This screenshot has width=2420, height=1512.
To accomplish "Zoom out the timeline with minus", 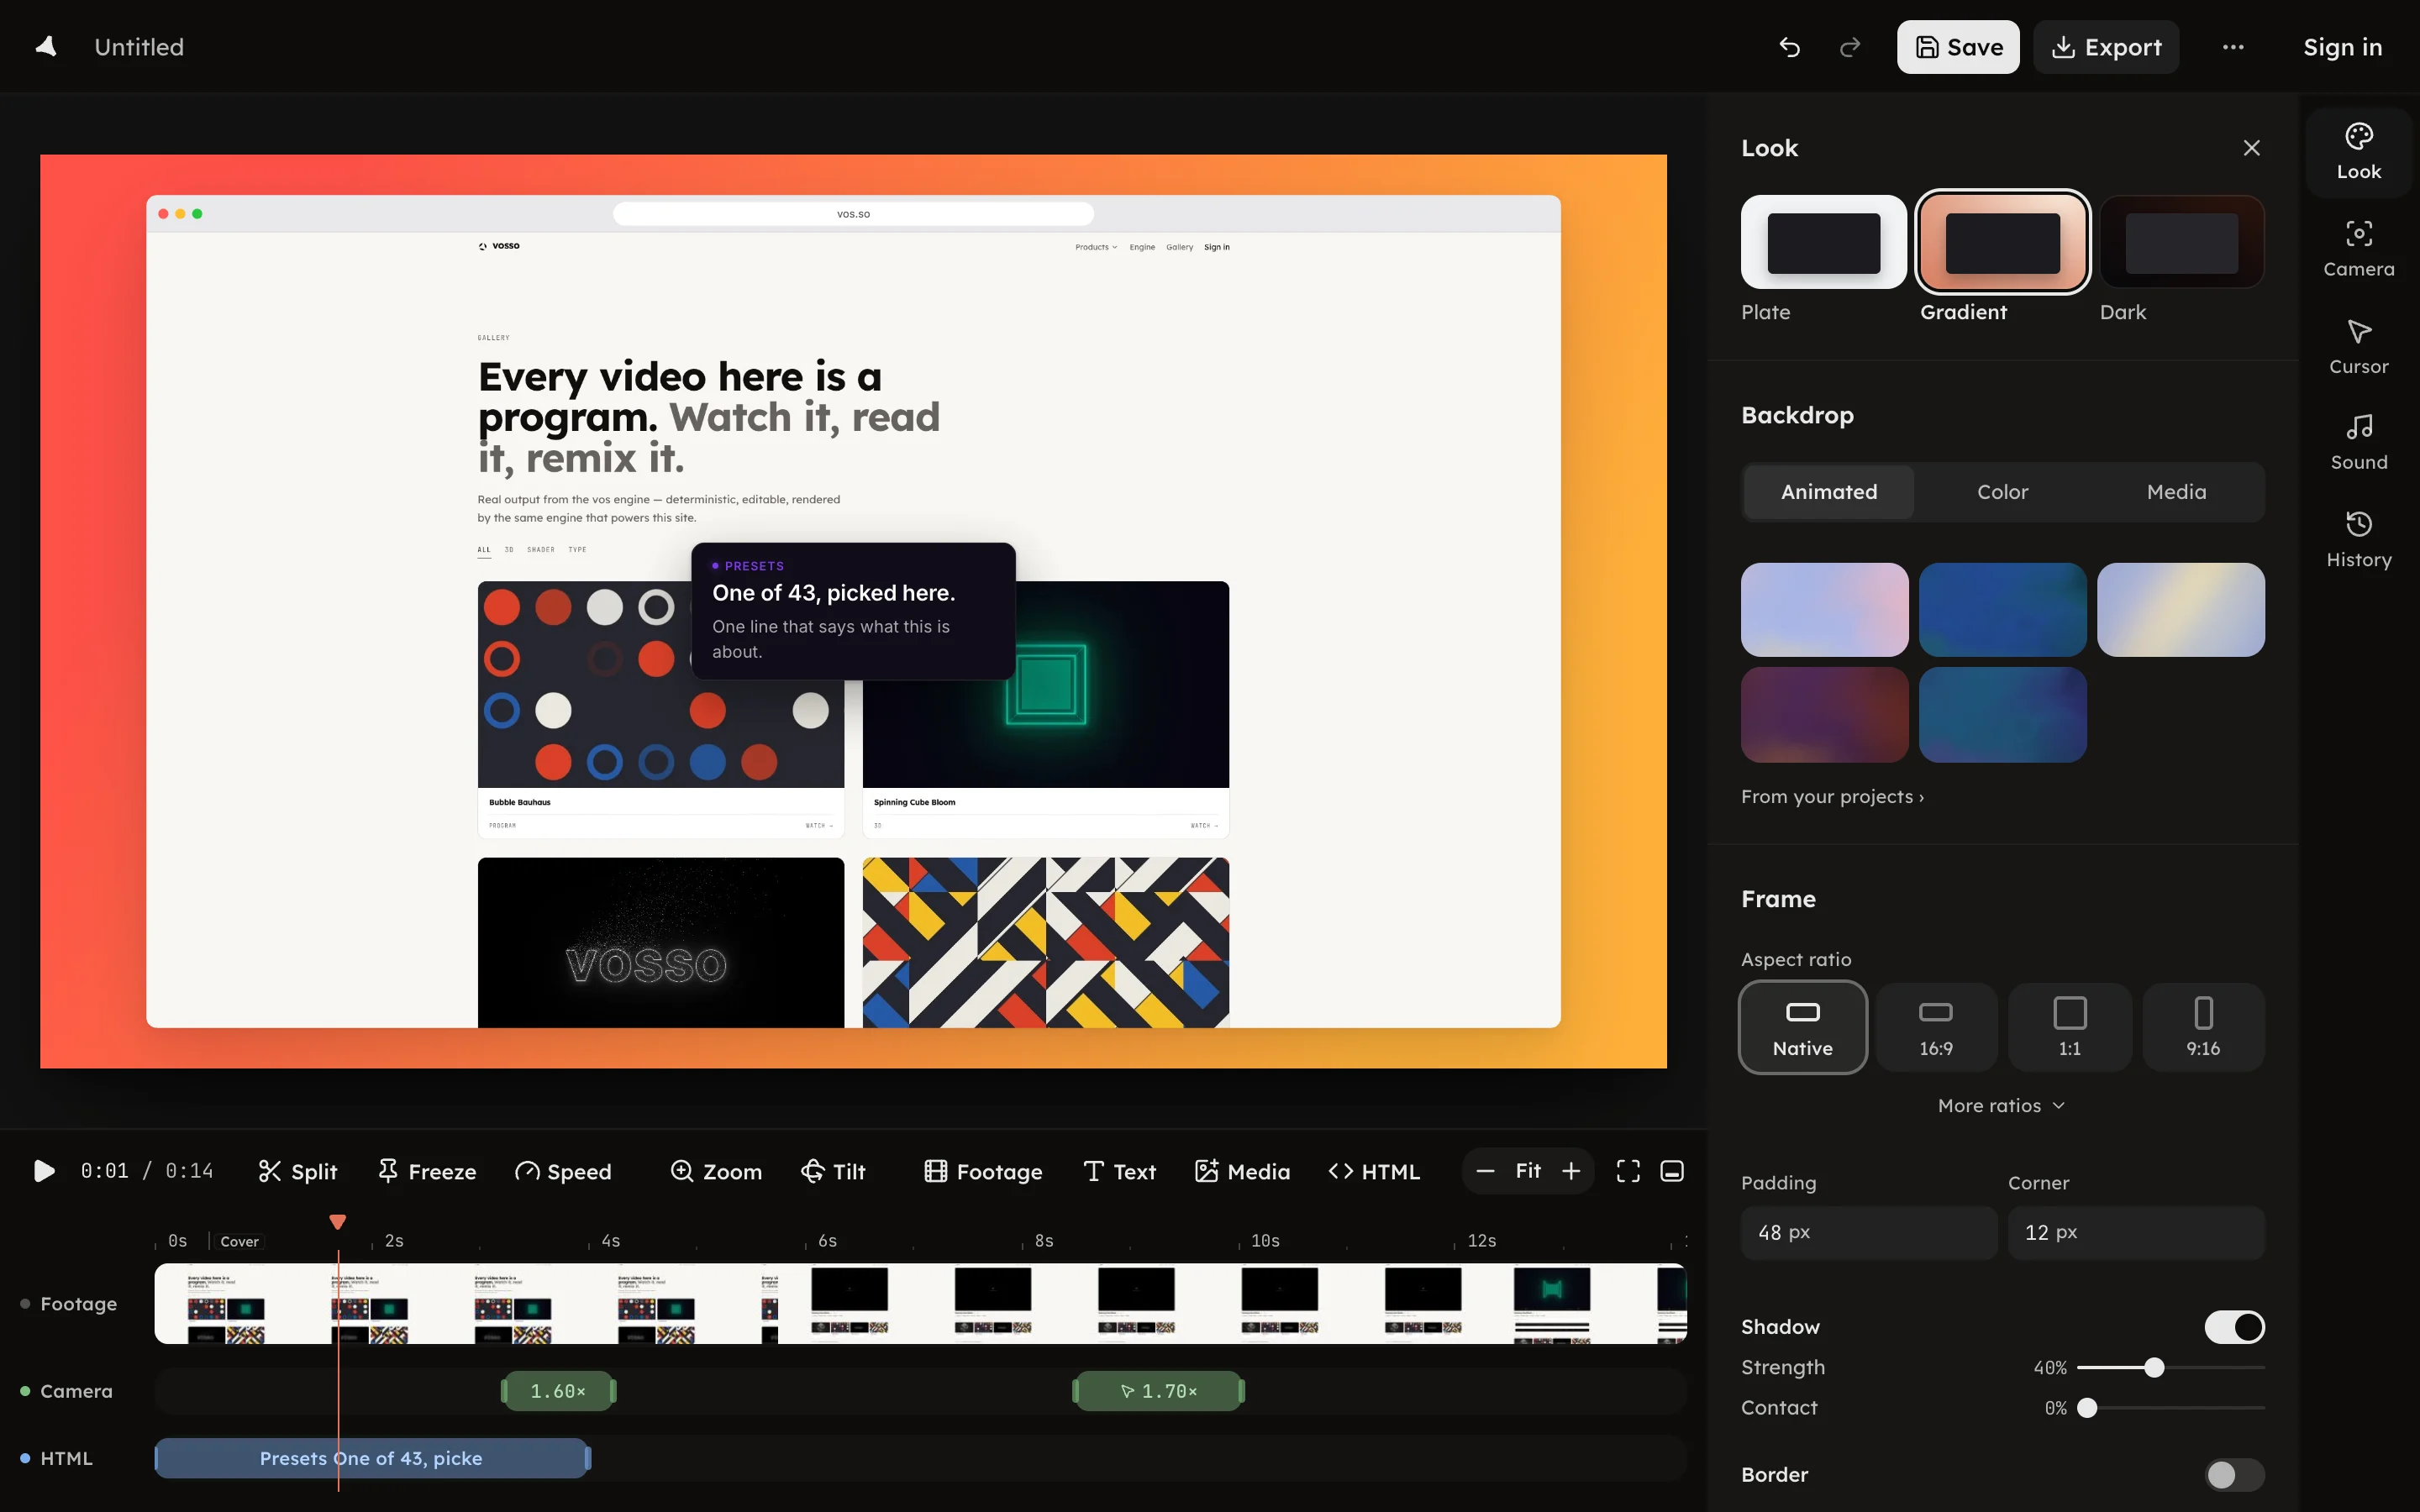I will click(x=1485, y=1171).
